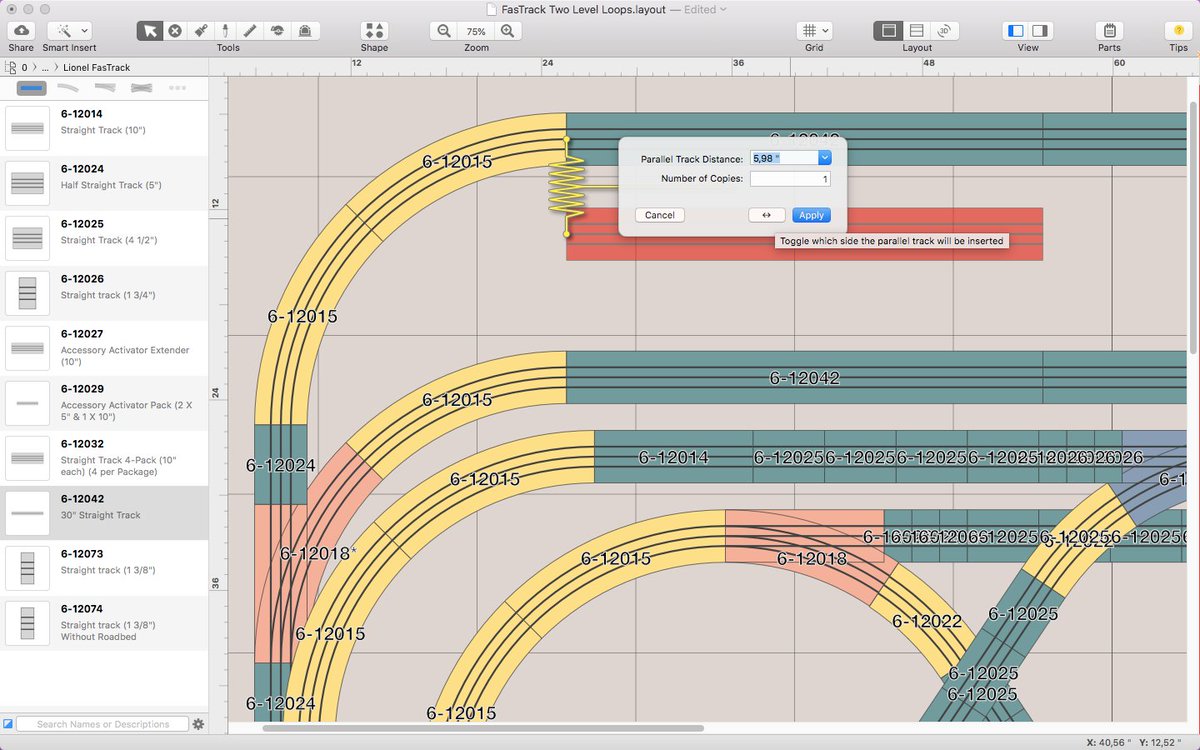Select the arrow pointer tool
This screenshot has width=1200, height=750.
pyautogui.click(x=150, y=31)
